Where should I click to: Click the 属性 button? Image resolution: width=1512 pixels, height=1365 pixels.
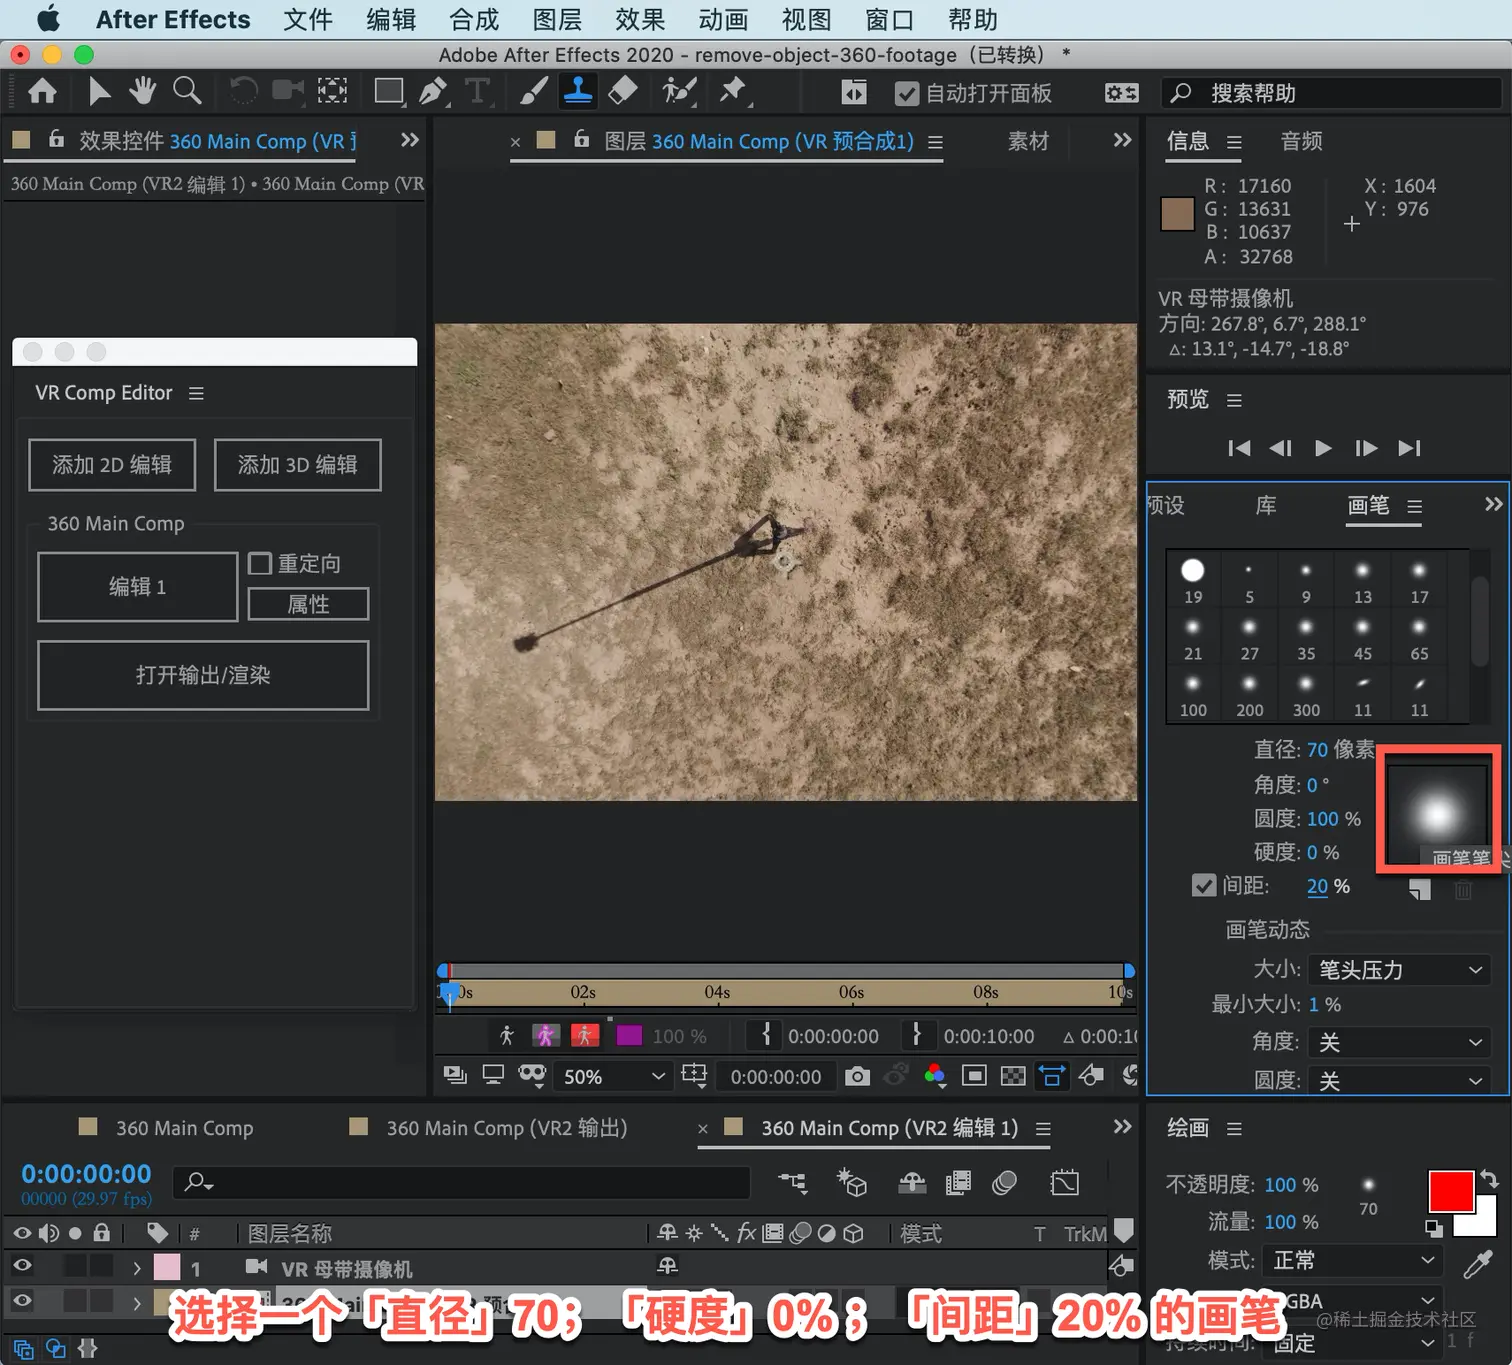(308, 604)
